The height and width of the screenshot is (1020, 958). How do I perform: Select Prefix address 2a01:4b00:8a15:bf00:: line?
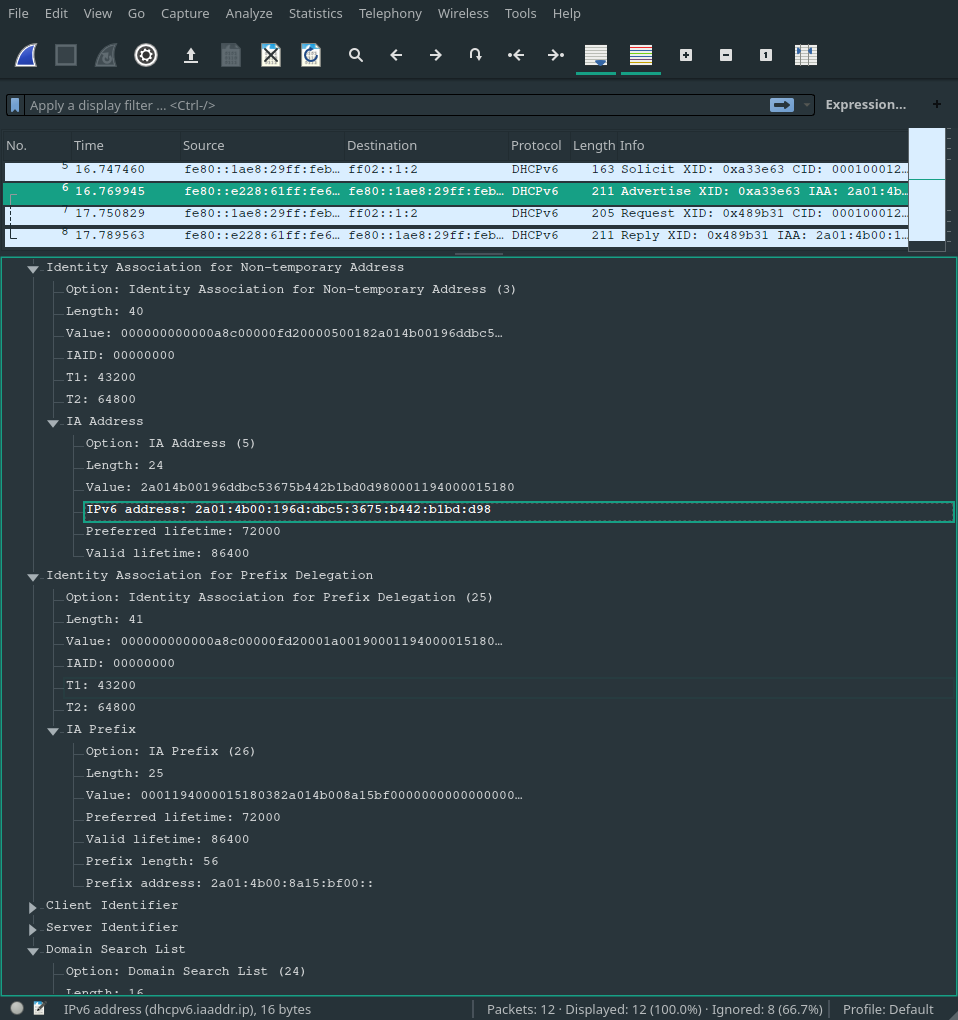click(x=230, y=883)
